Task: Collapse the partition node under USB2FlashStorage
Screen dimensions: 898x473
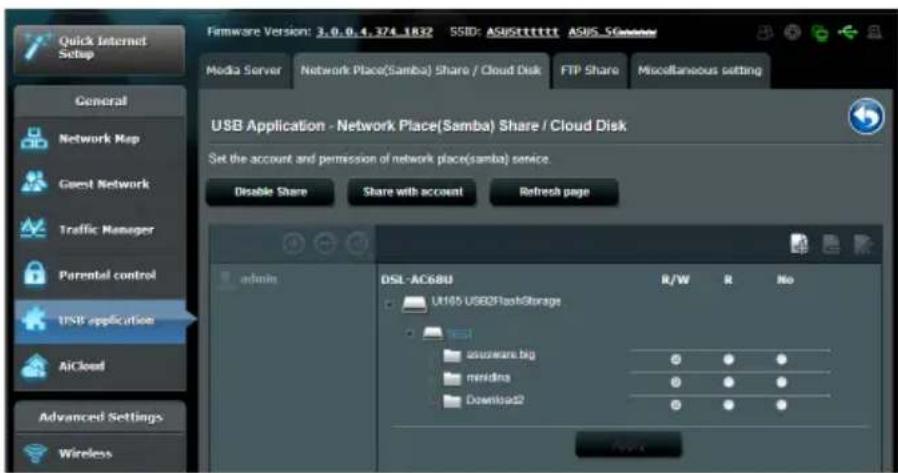Action: click(409, 333)
